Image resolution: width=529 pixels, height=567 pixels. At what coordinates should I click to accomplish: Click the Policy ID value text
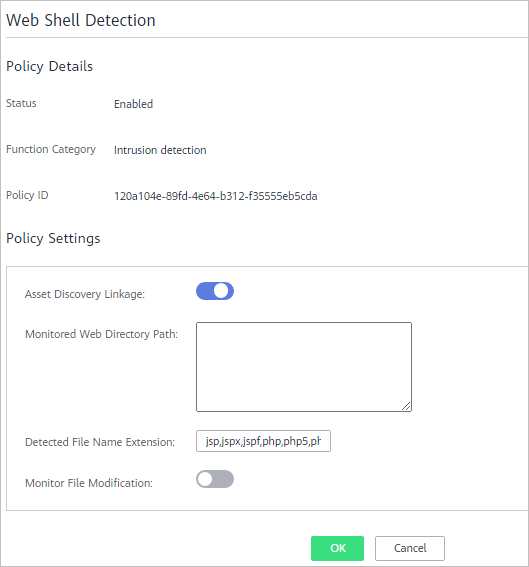click(x=216, y=196)
